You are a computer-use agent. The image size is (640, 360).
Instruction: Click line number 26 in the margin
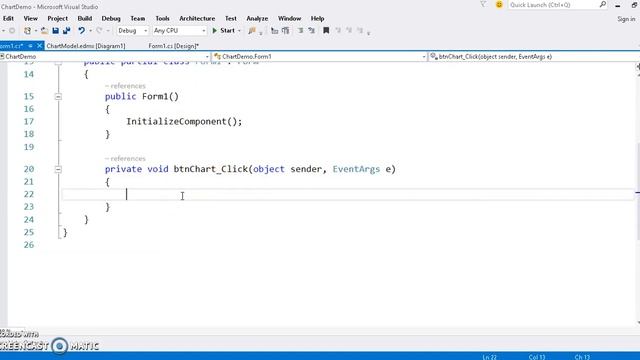pyautogui.click(x=29, y=245)
